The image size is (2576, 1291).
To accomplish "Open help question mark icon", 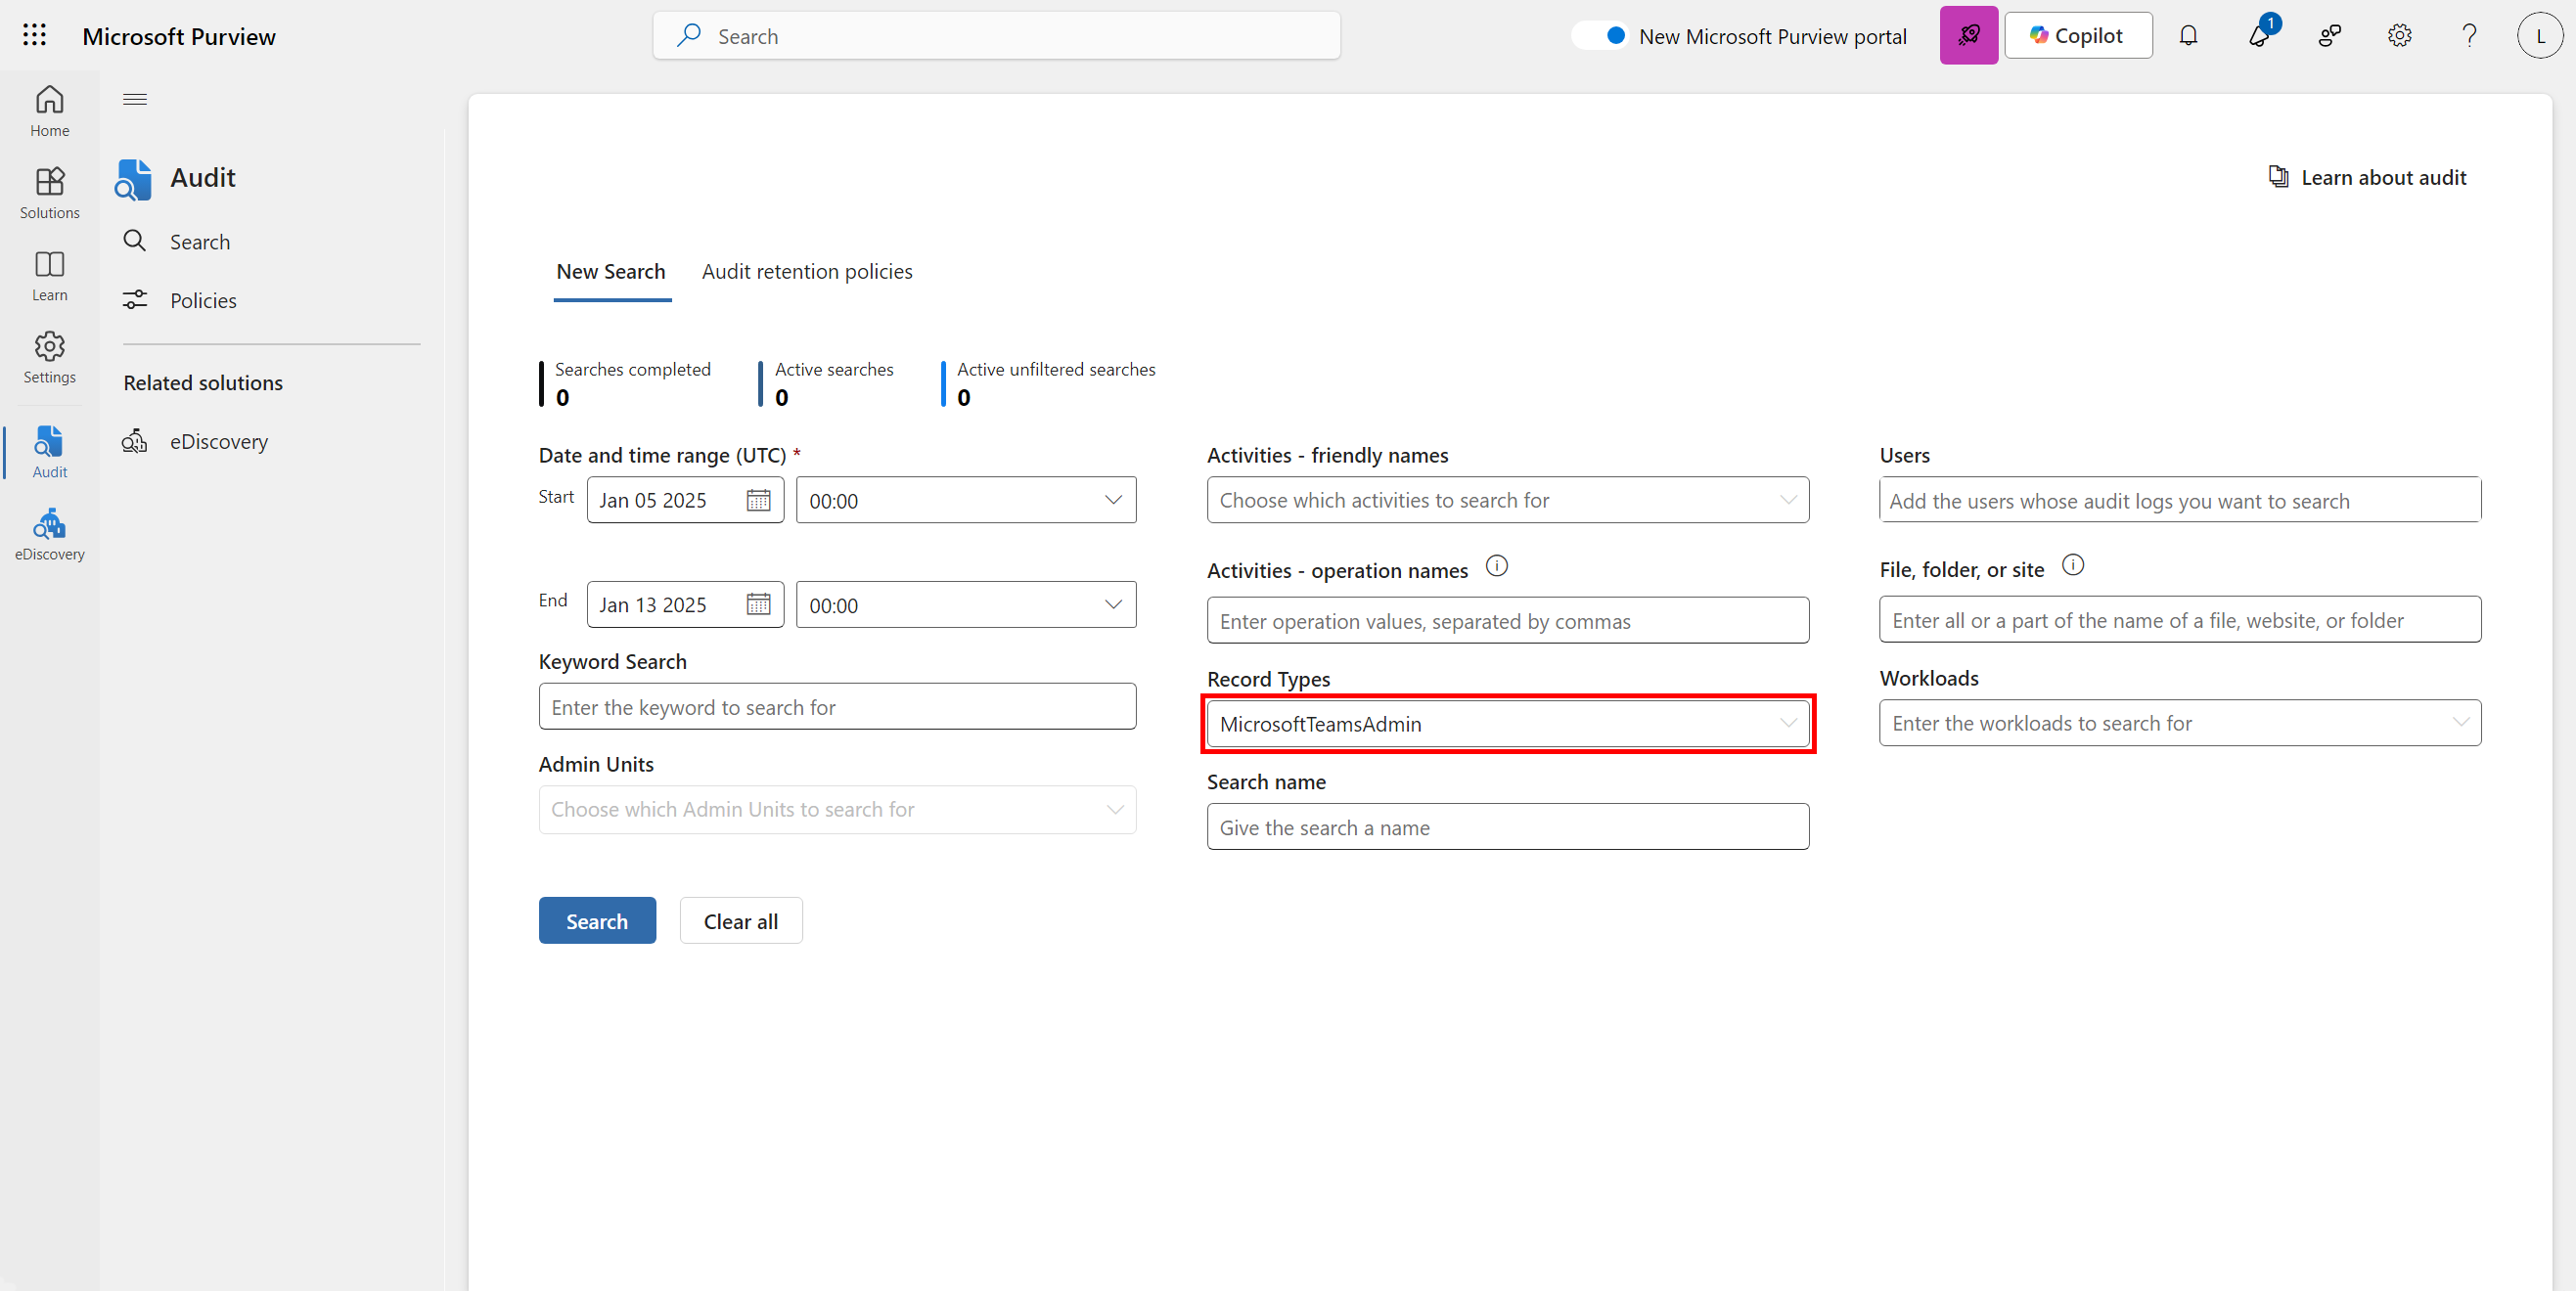I will (x=2469, y=36).
